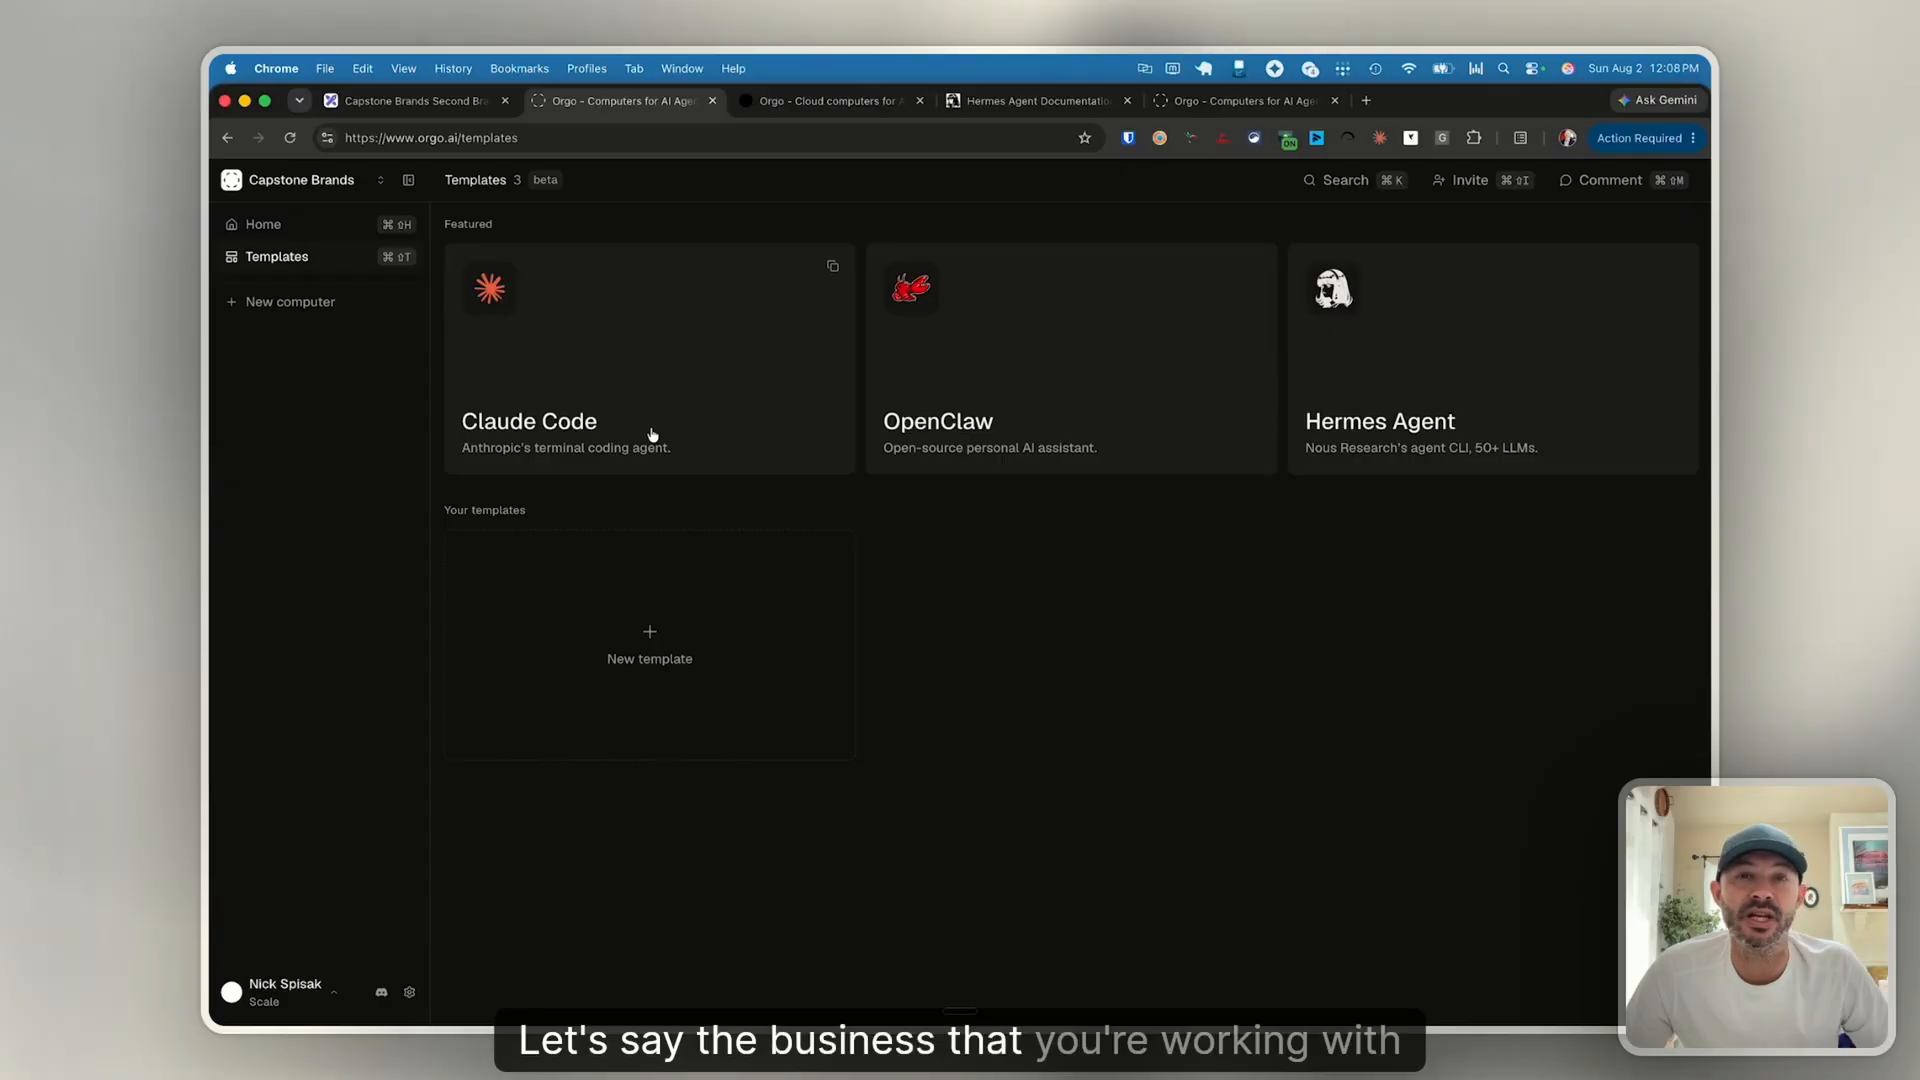Open the History menu
Screen dimensions: 1920x1080
(453, 69)
